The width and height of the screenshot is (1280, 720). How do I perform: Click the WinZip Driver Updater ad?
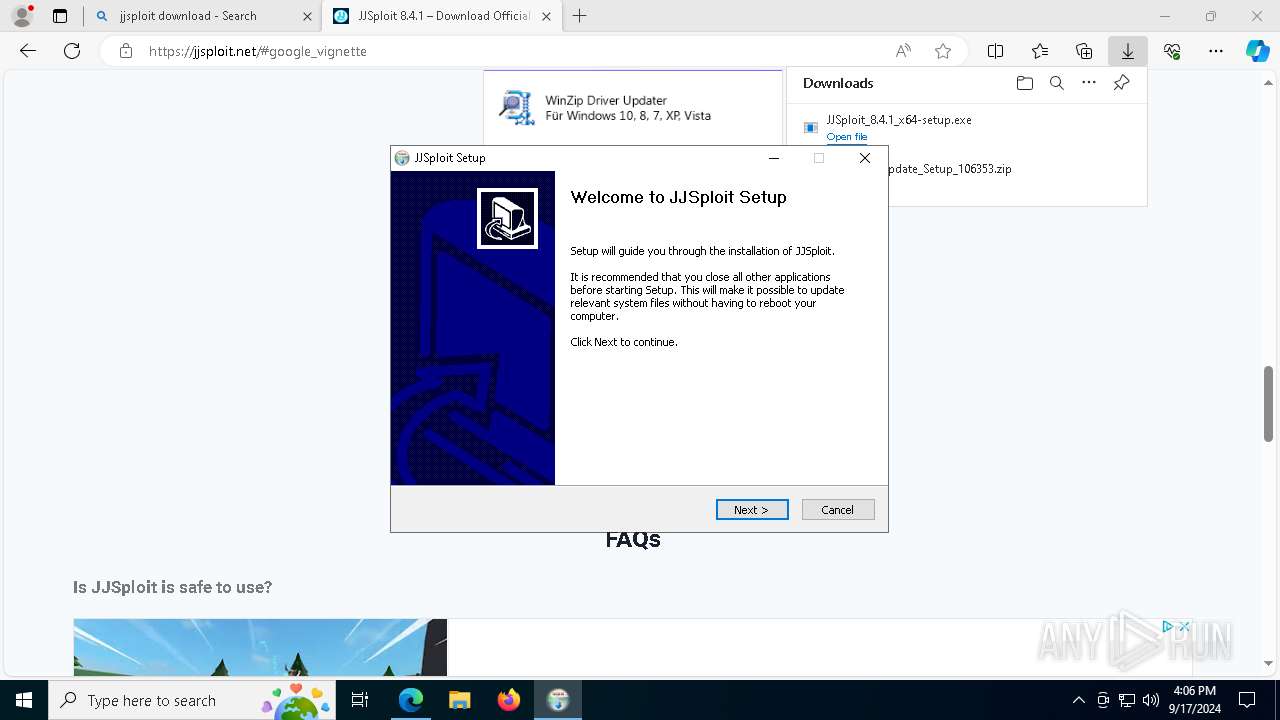pyautogui.click(x=633, y=108)
